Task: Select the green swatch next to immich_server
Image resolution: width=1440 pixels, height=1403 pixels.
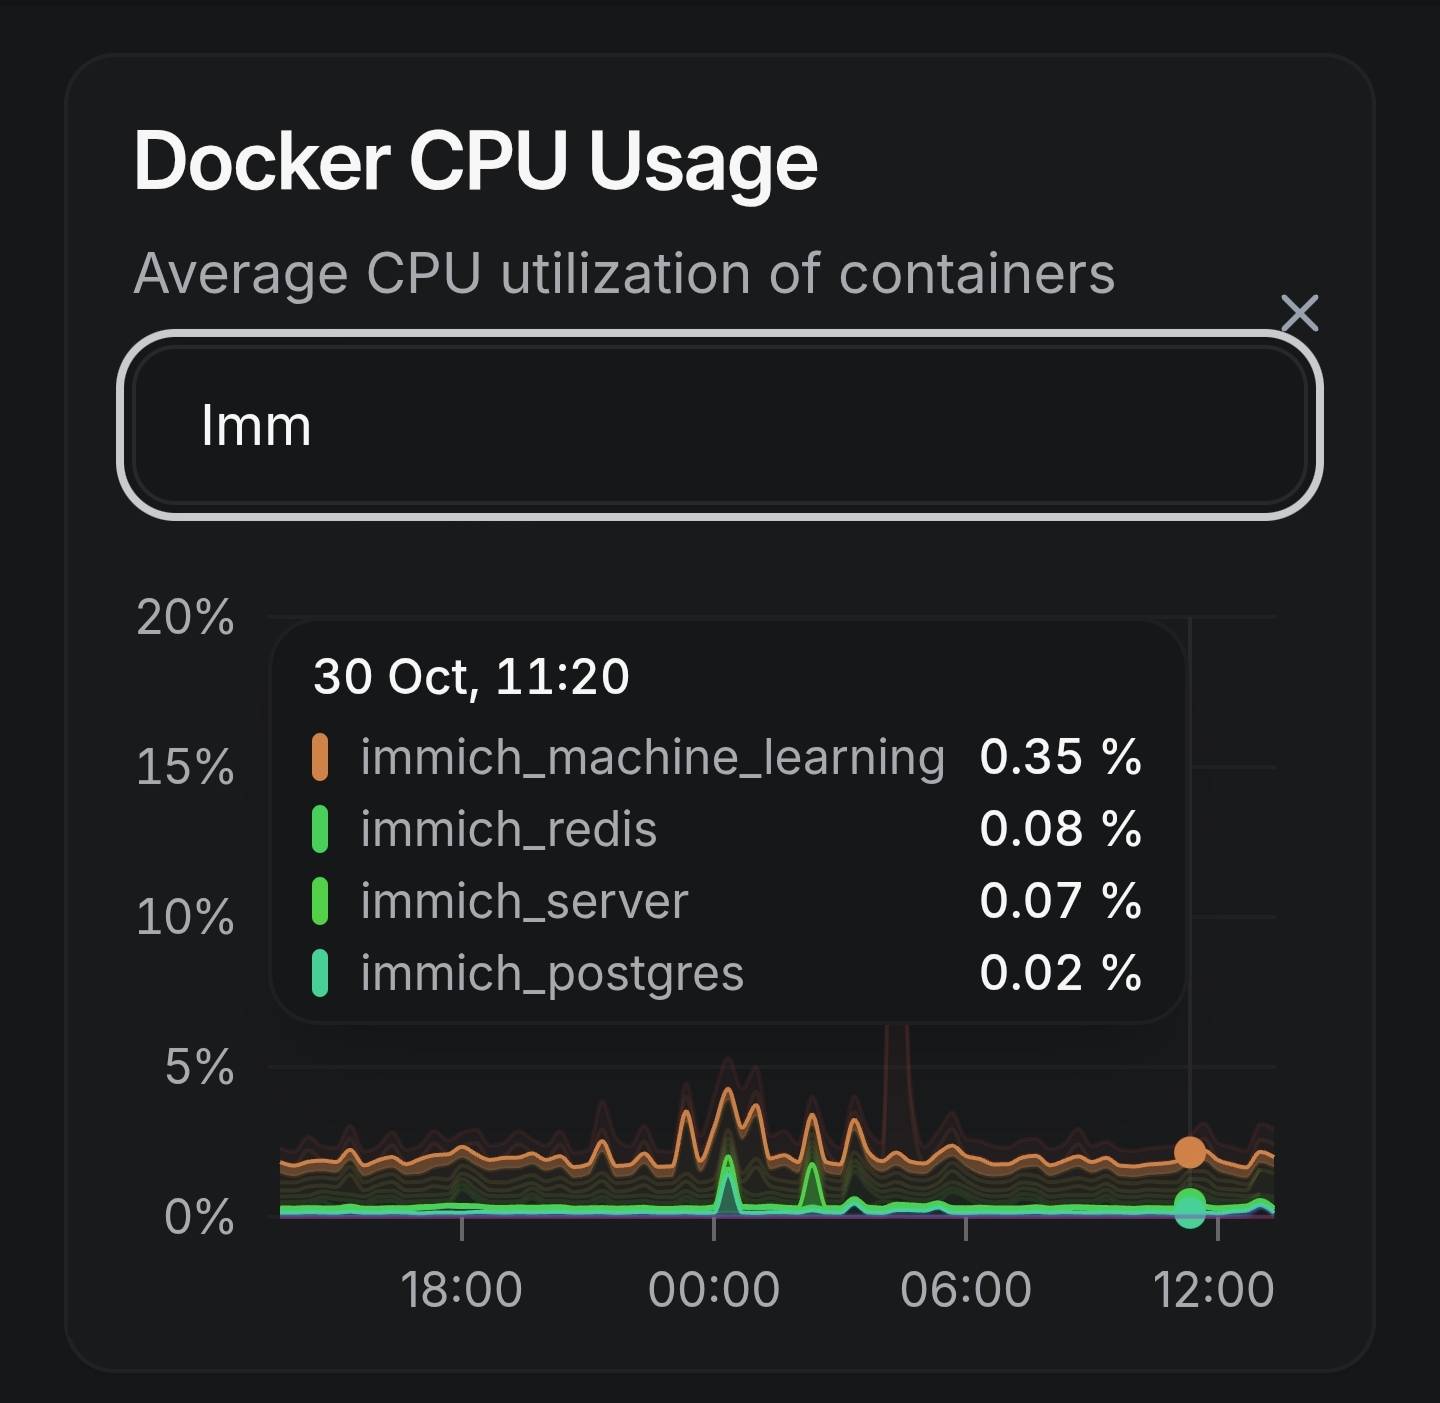Action: click(320, 901)
